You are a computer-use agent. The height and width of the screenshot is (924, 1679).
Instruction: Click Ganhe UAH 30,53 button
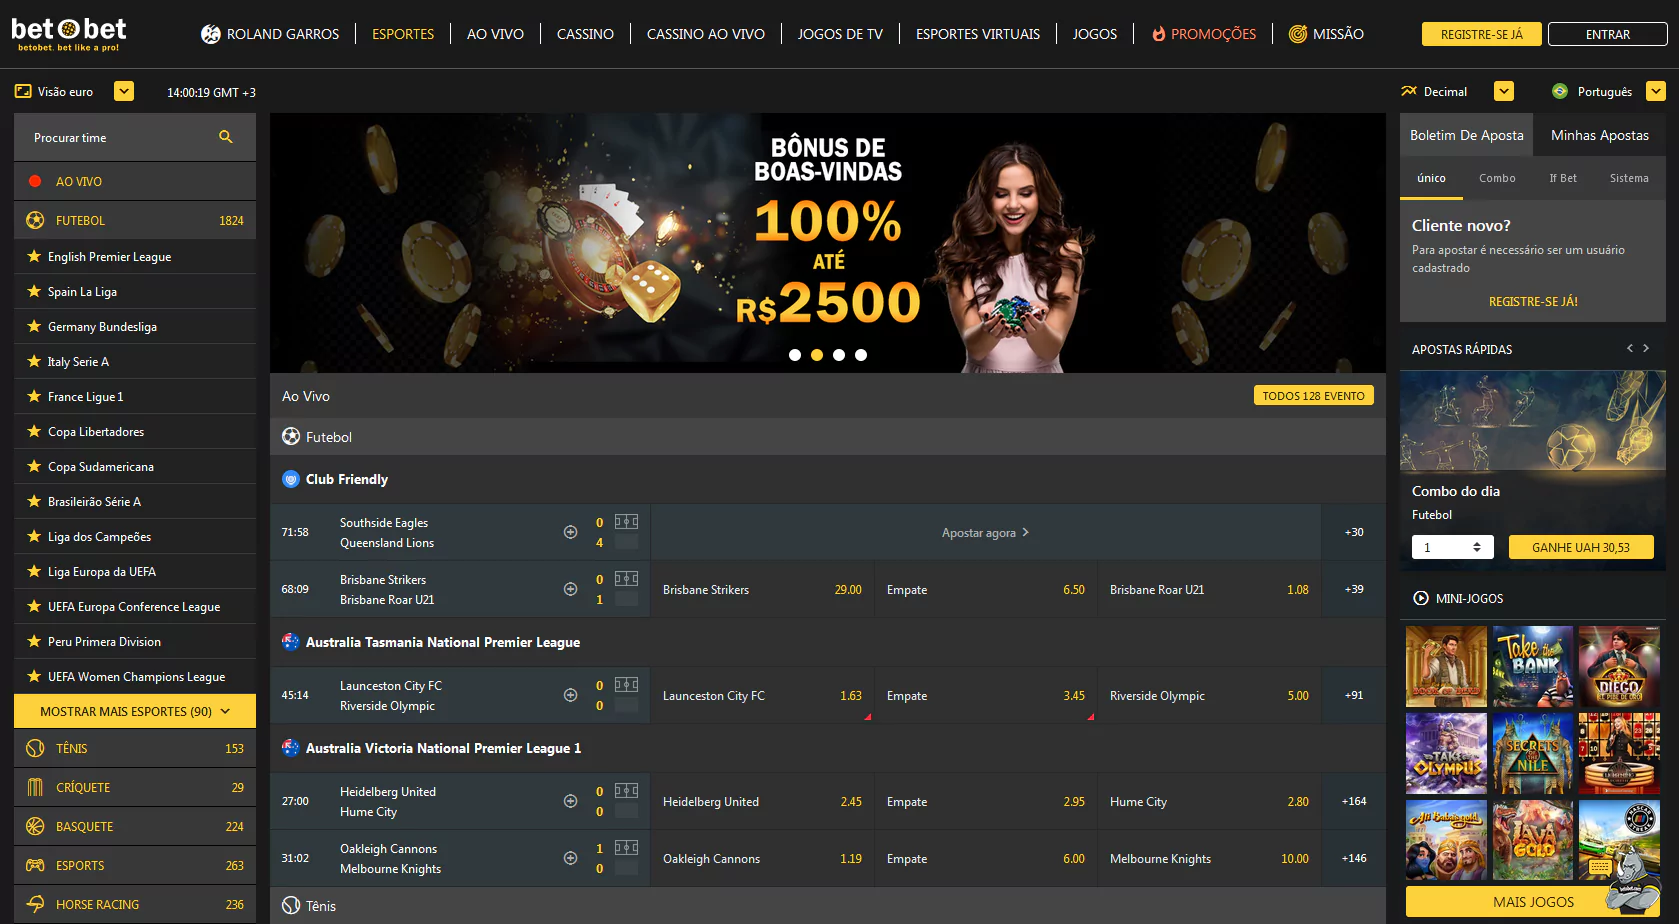click(1581, 547)
